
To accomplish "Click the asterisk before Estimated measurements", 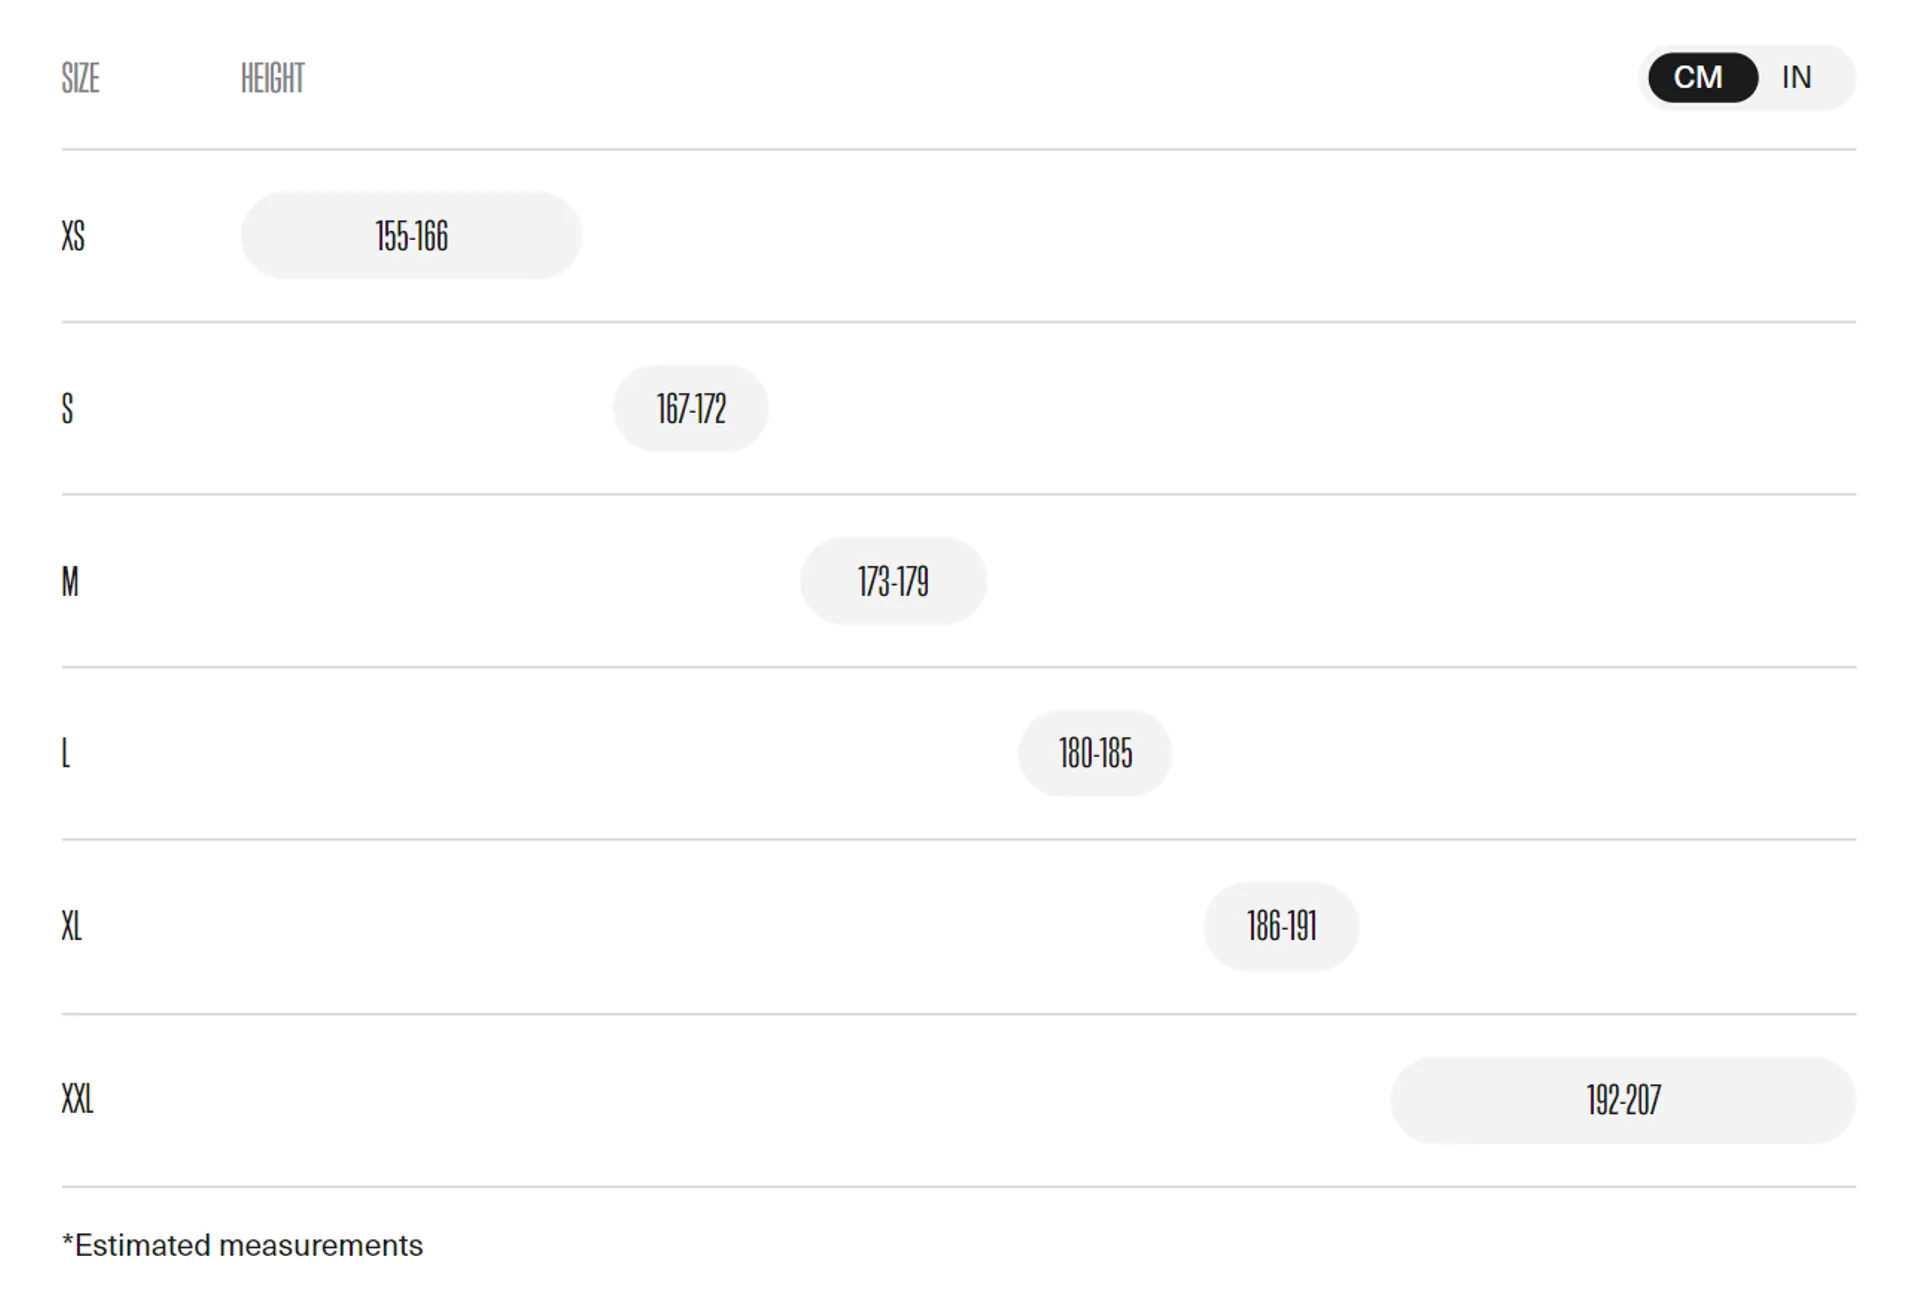I will (67, 1242).
